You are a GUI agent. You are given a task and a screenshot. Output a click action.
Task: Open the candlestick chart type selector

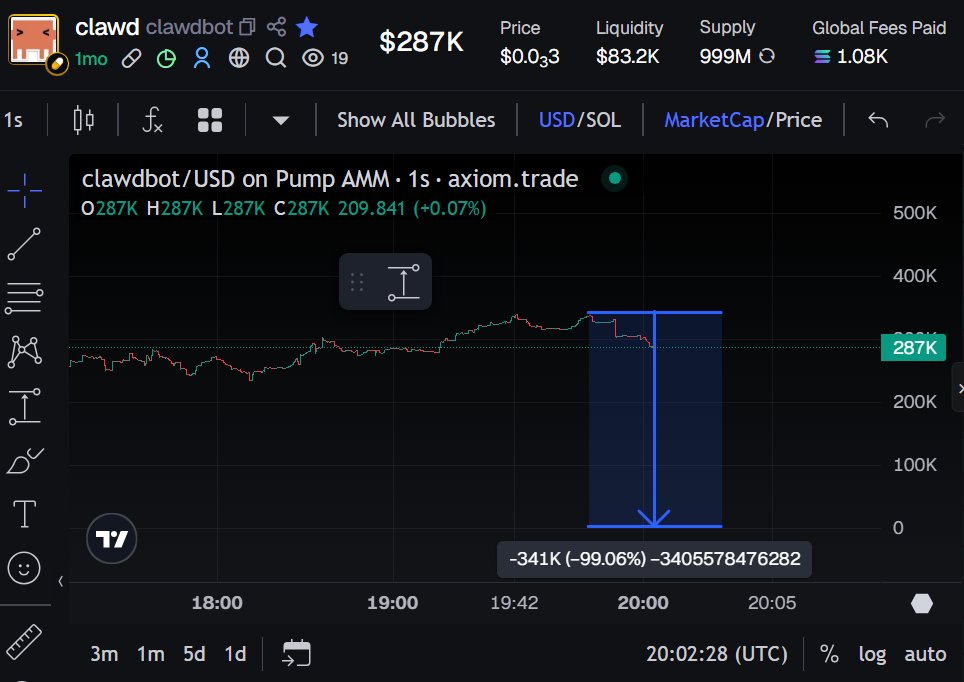coord(84,119)
